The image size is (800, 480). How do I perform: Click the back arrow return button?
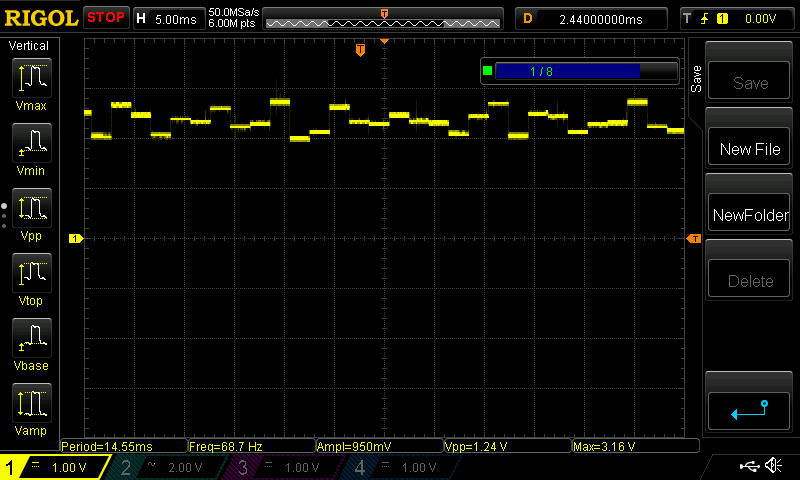point(749,408)
